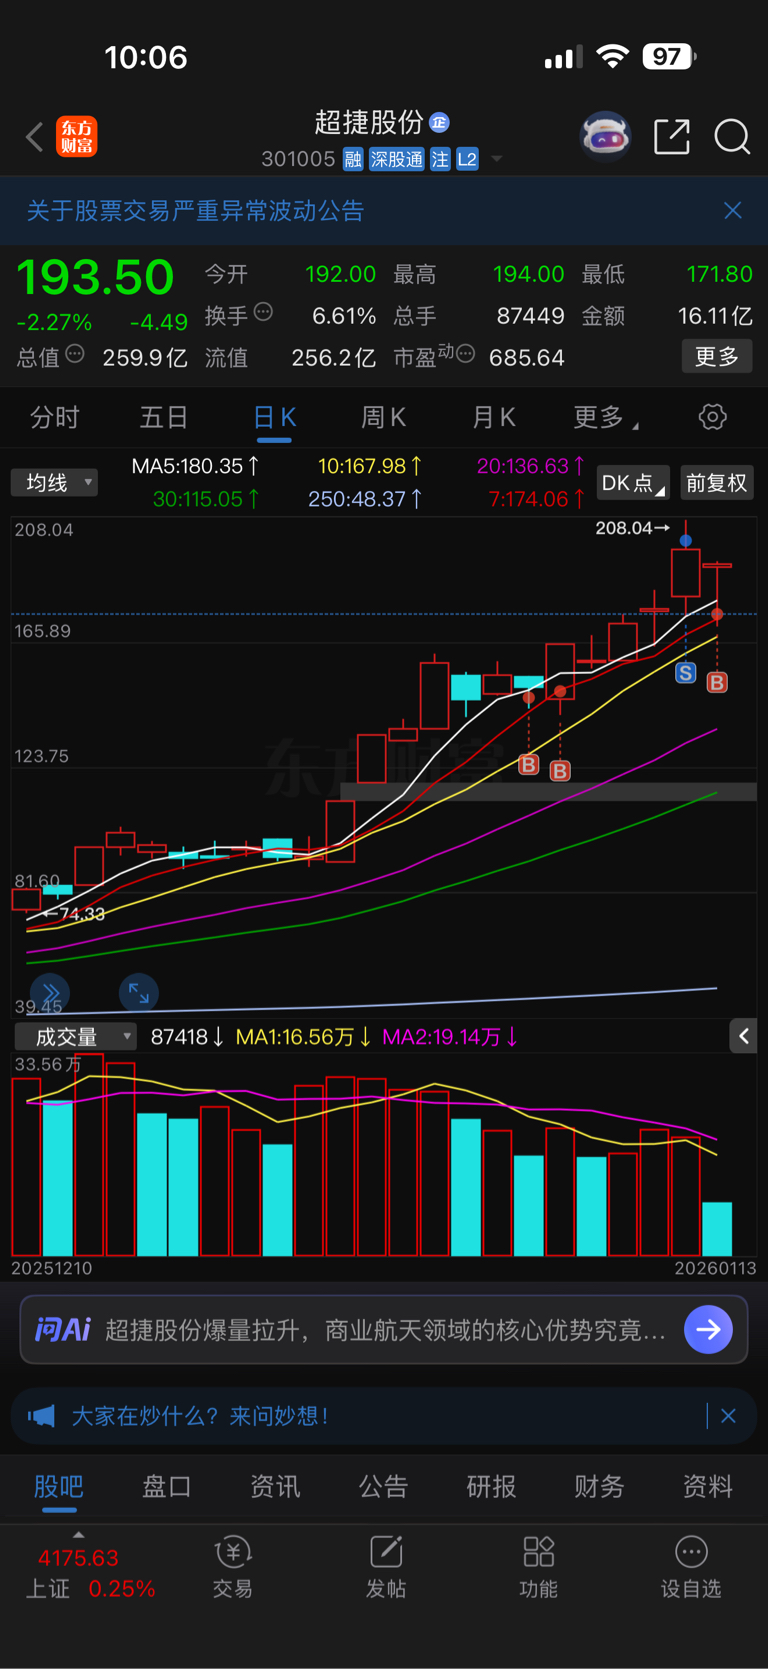Tap the 总值 info icon

[75, 354]
